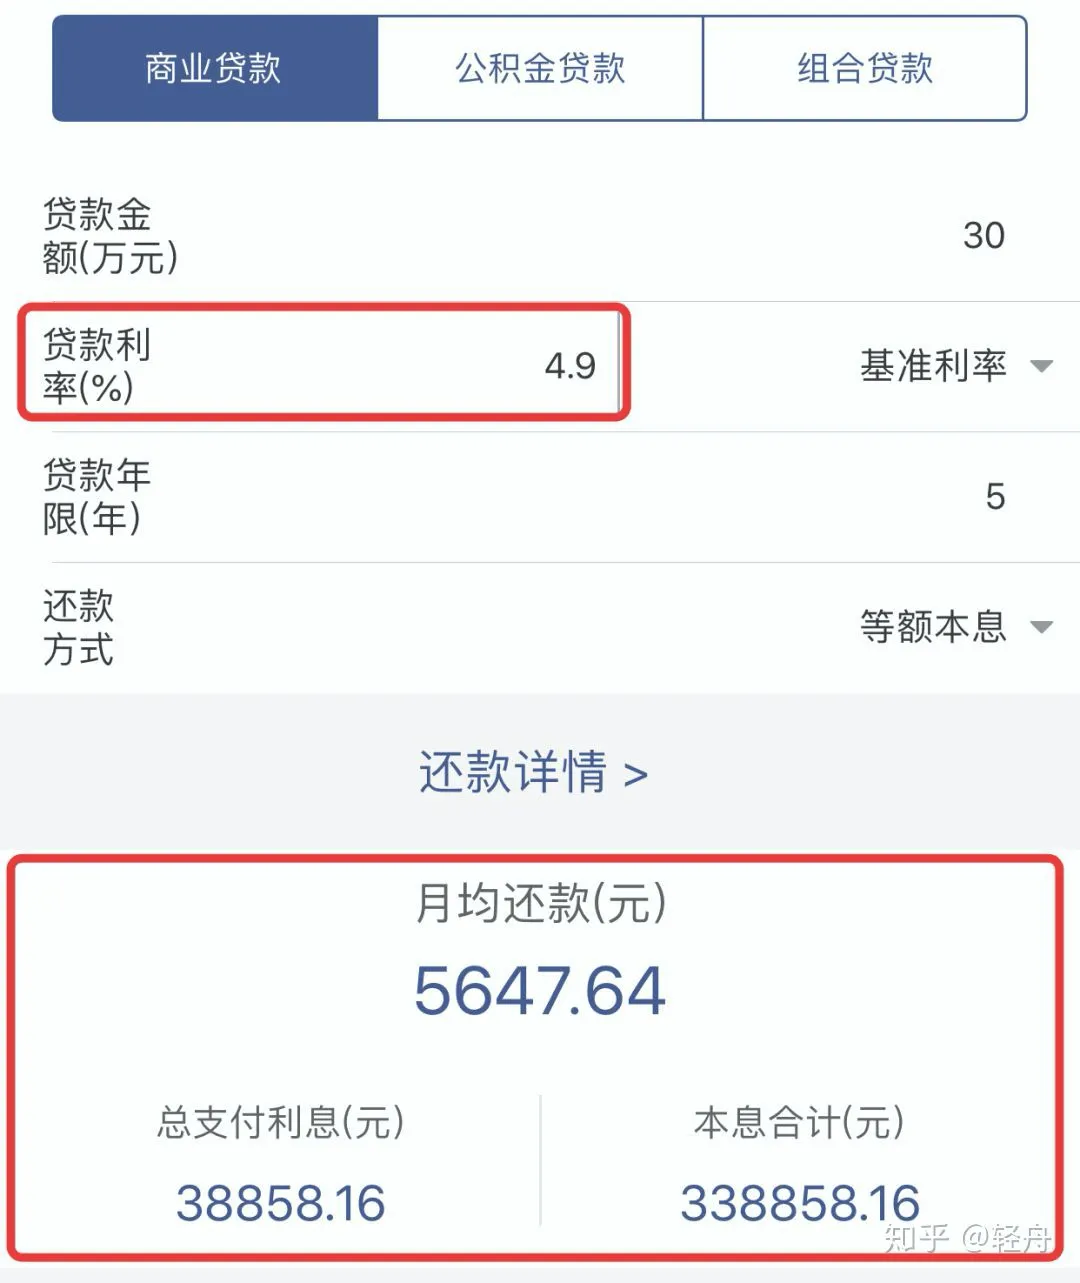
Task: Click the loan term value 5
Action: coord(994,497)
